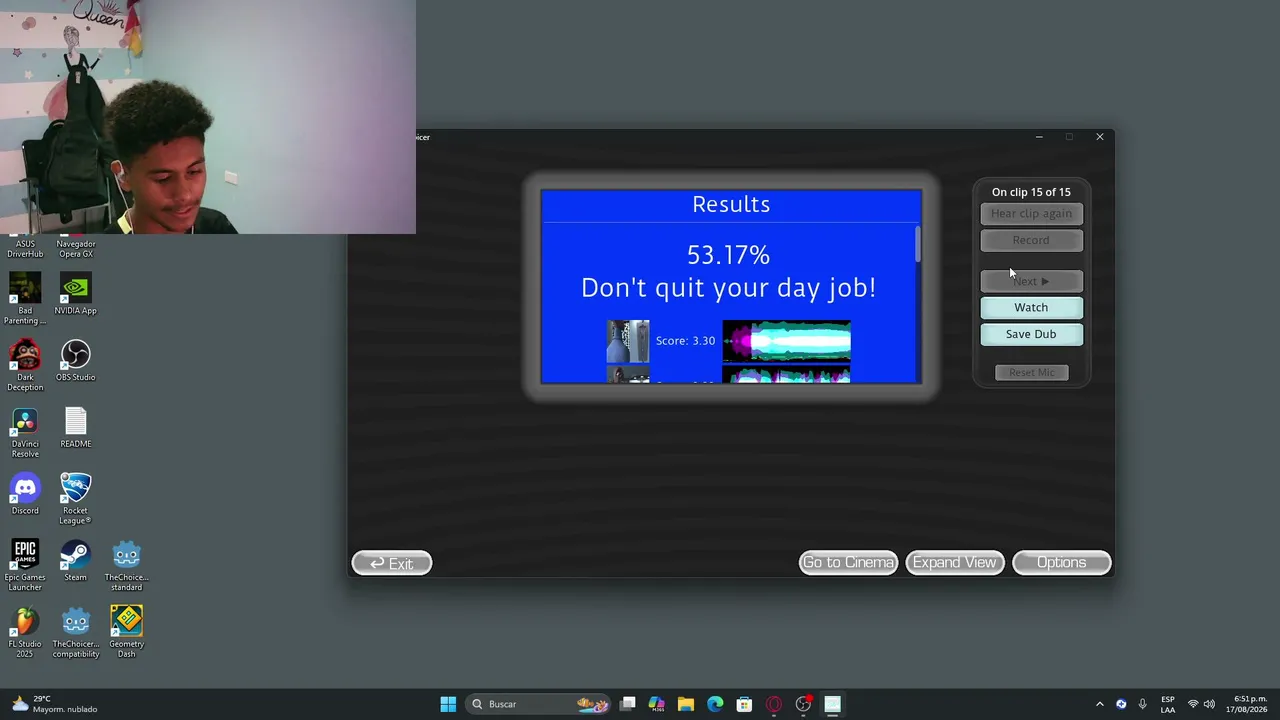Click the waveform beside Score 3.30

786,341
